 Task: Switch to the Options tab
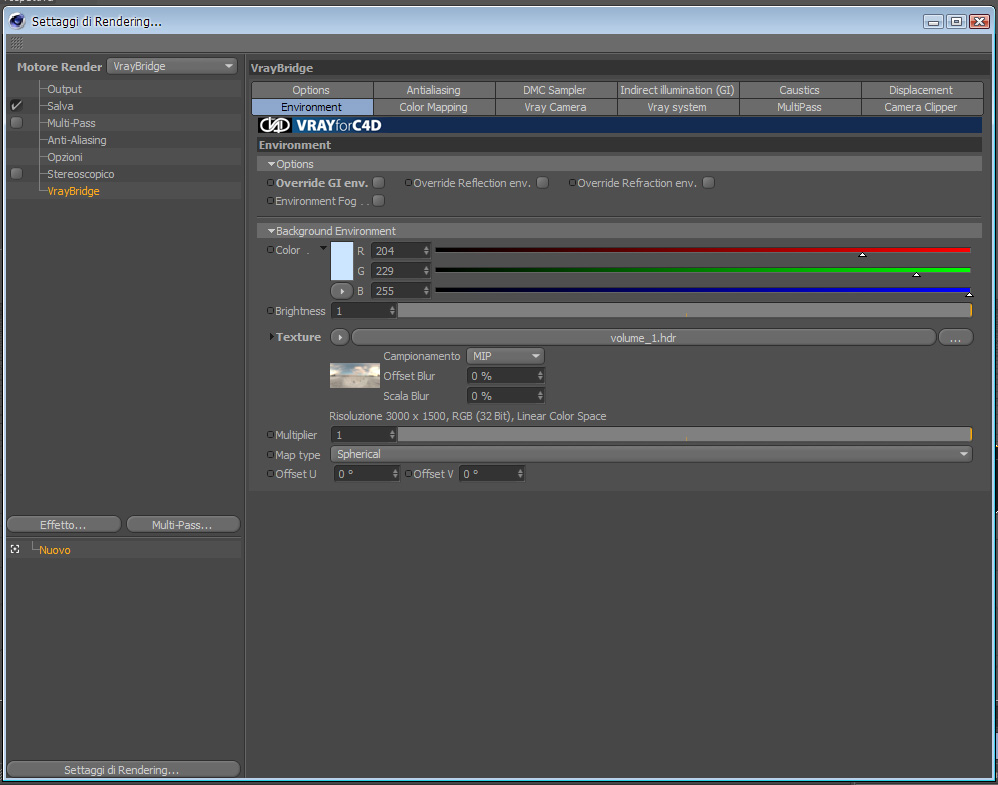311,90
